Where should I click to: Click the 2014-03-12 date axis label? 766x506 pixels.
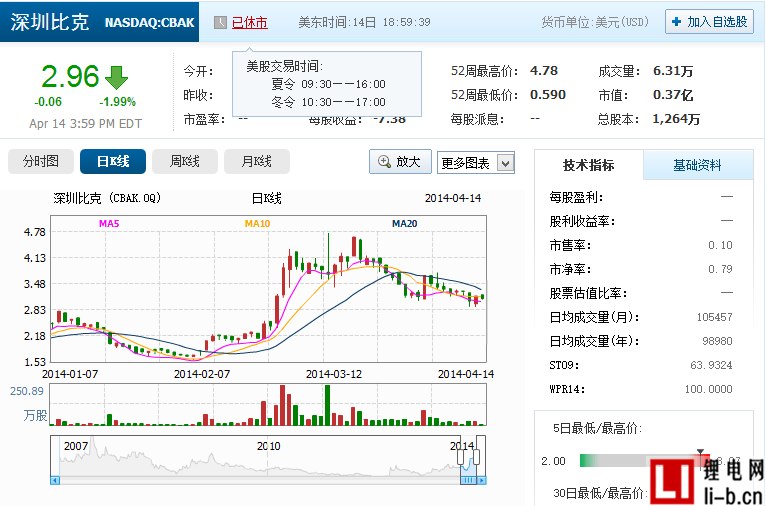[334, 374]
